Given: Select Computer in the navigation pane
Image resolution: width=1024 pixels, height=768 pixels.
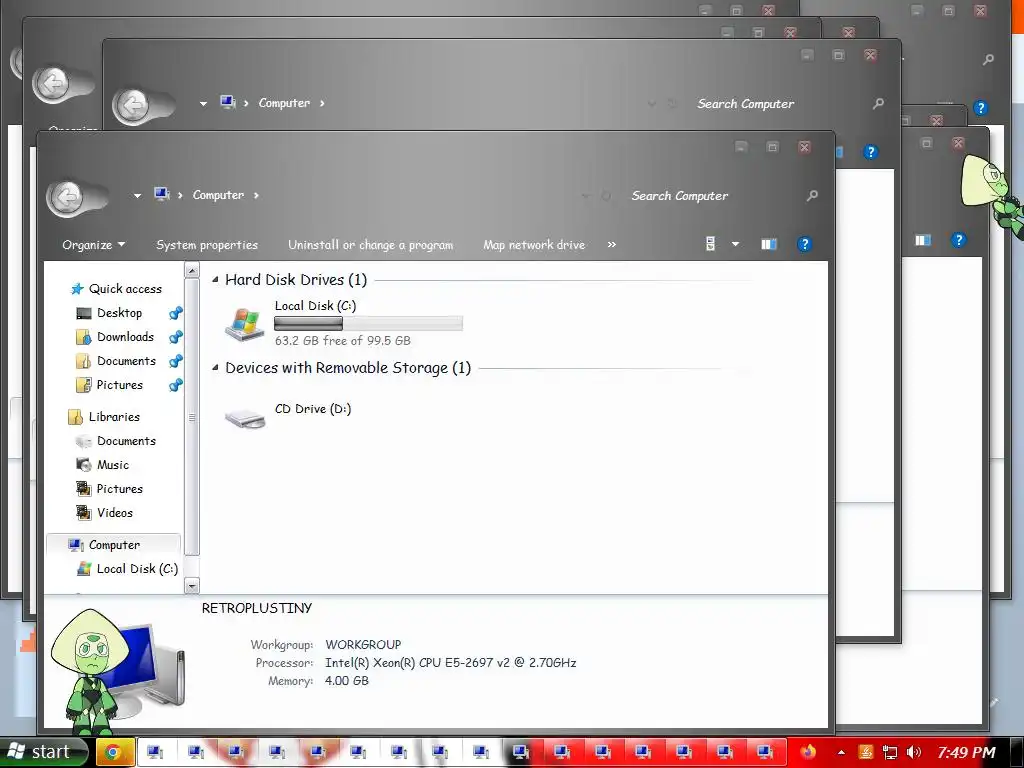Looking at the screenshot, I should tap(114, 545).
